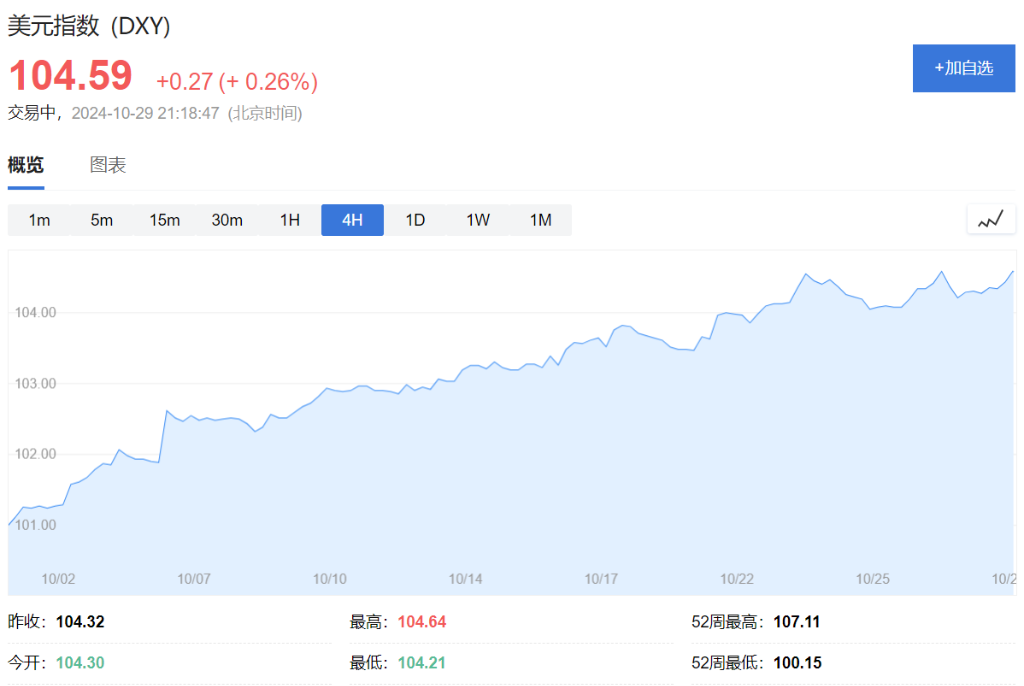Screen dimensions: 1024x686
Task: Select the 1m timeframe
Action: click(39, 220)
